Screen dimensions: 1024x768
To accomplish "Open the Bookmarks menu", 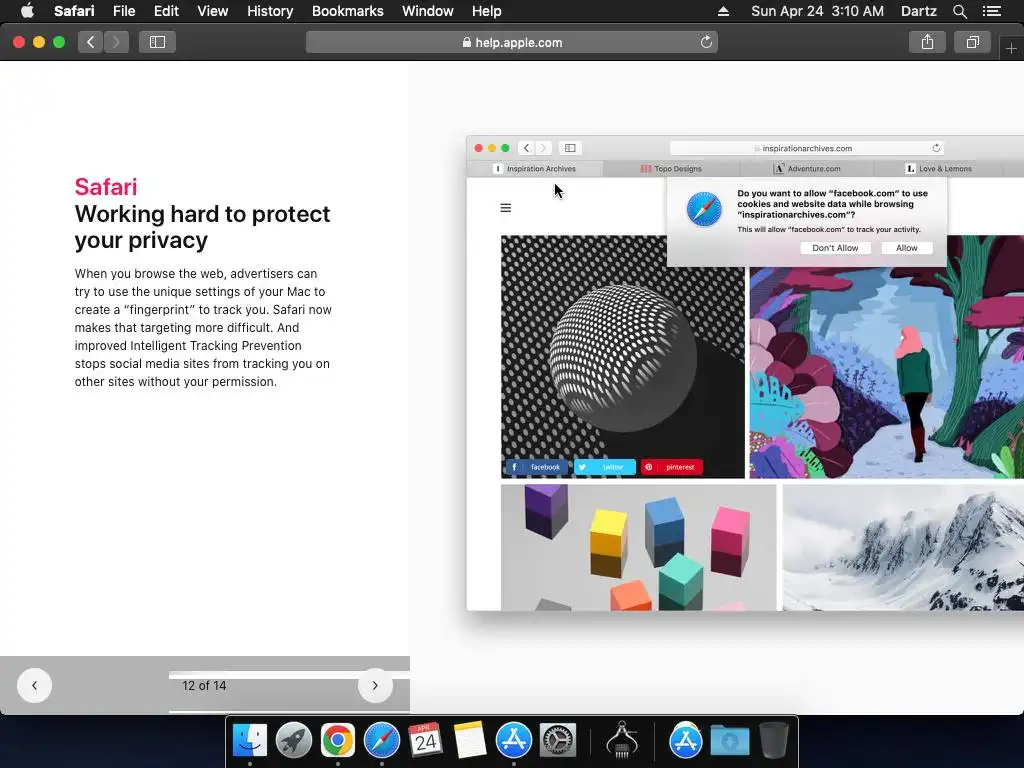I will [347, 11].
